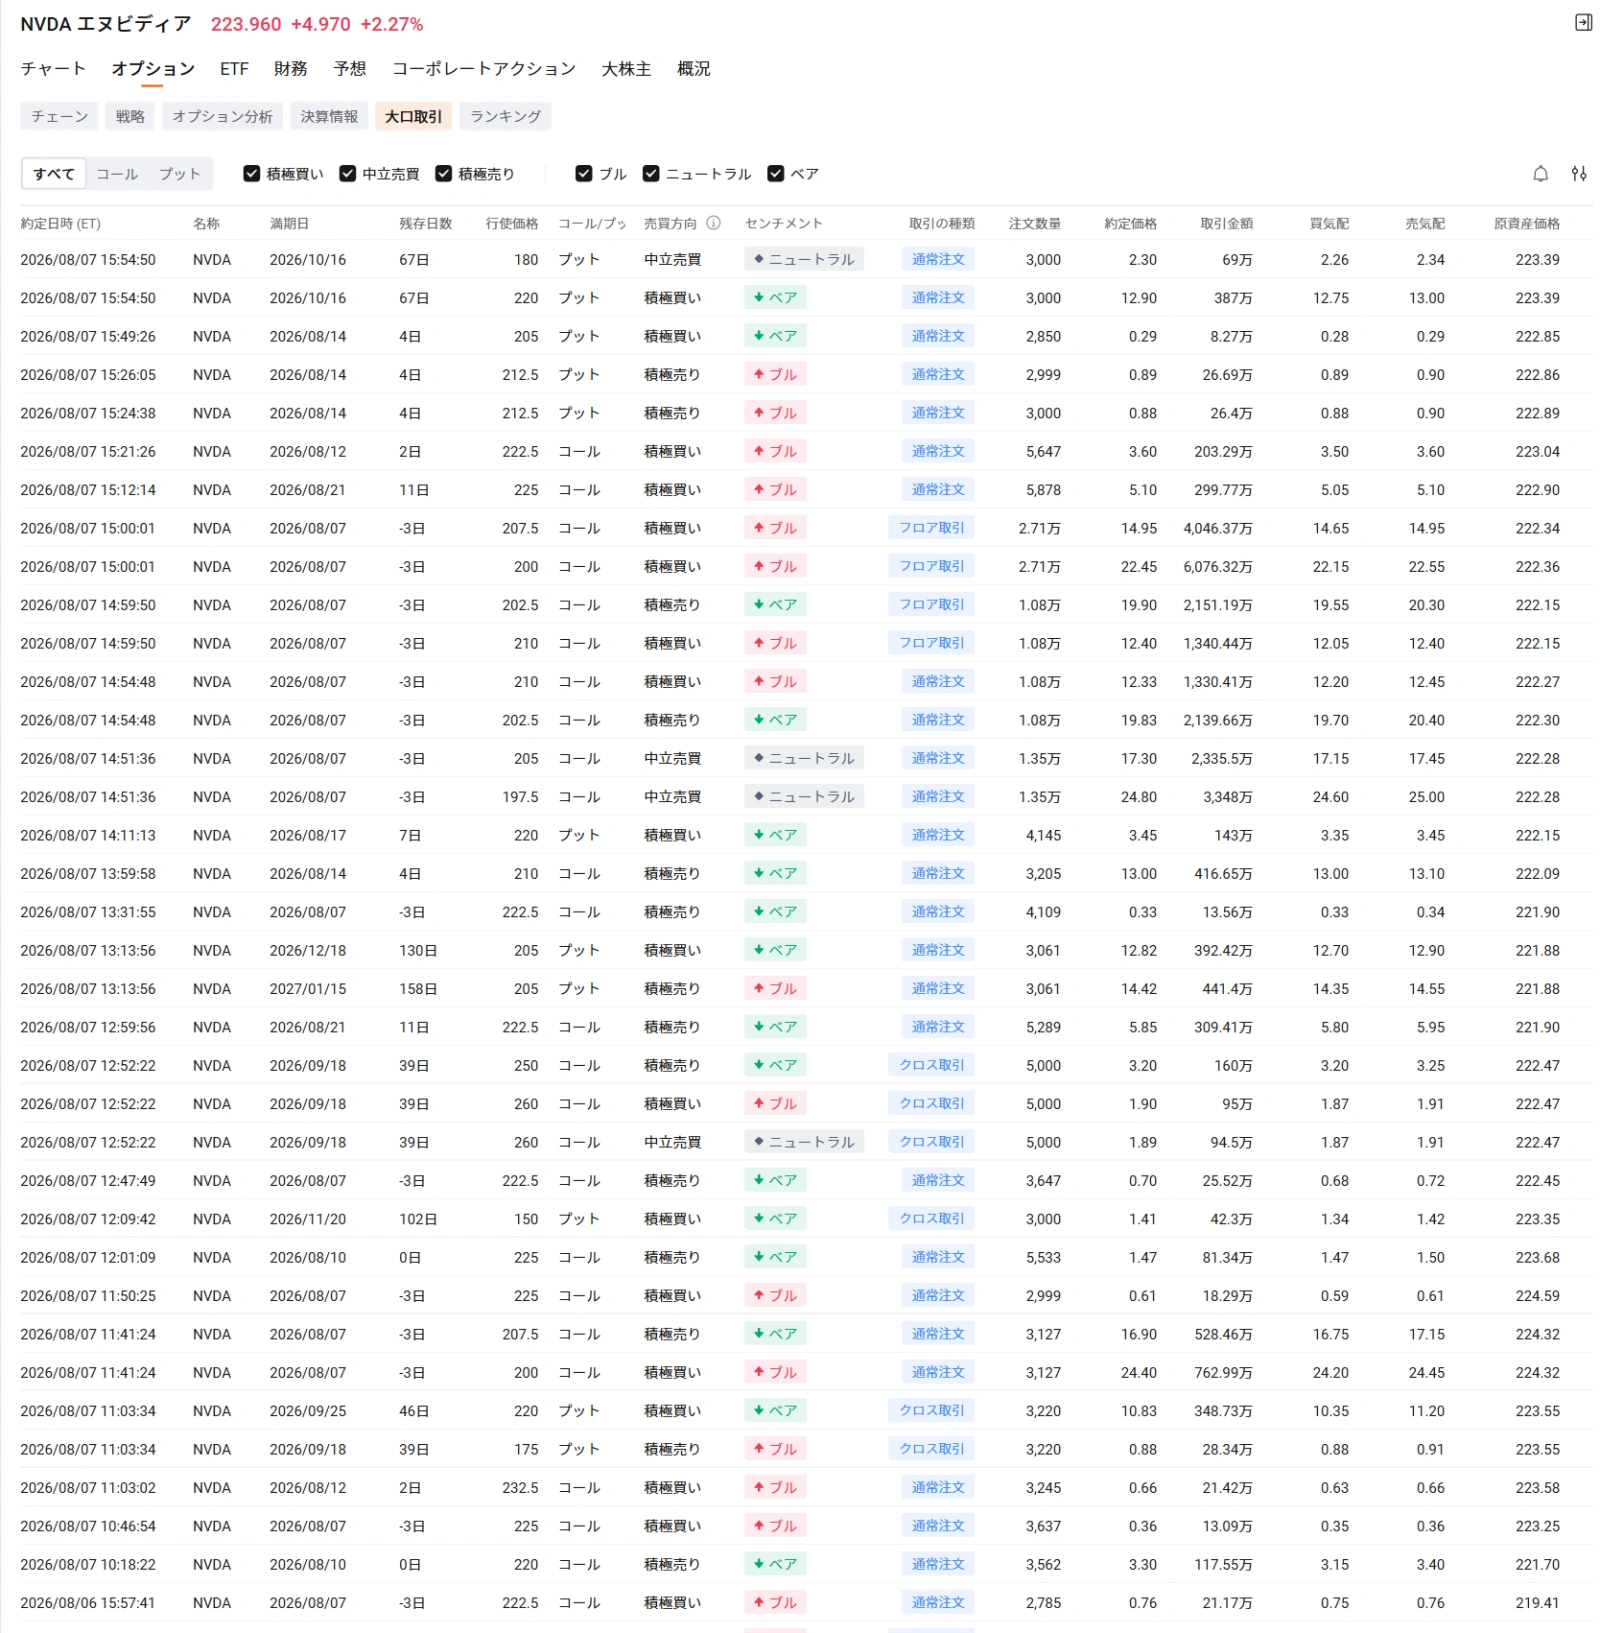Click the bell alert icon
The image size is (1600, 1633).
tap(1540, 174)
